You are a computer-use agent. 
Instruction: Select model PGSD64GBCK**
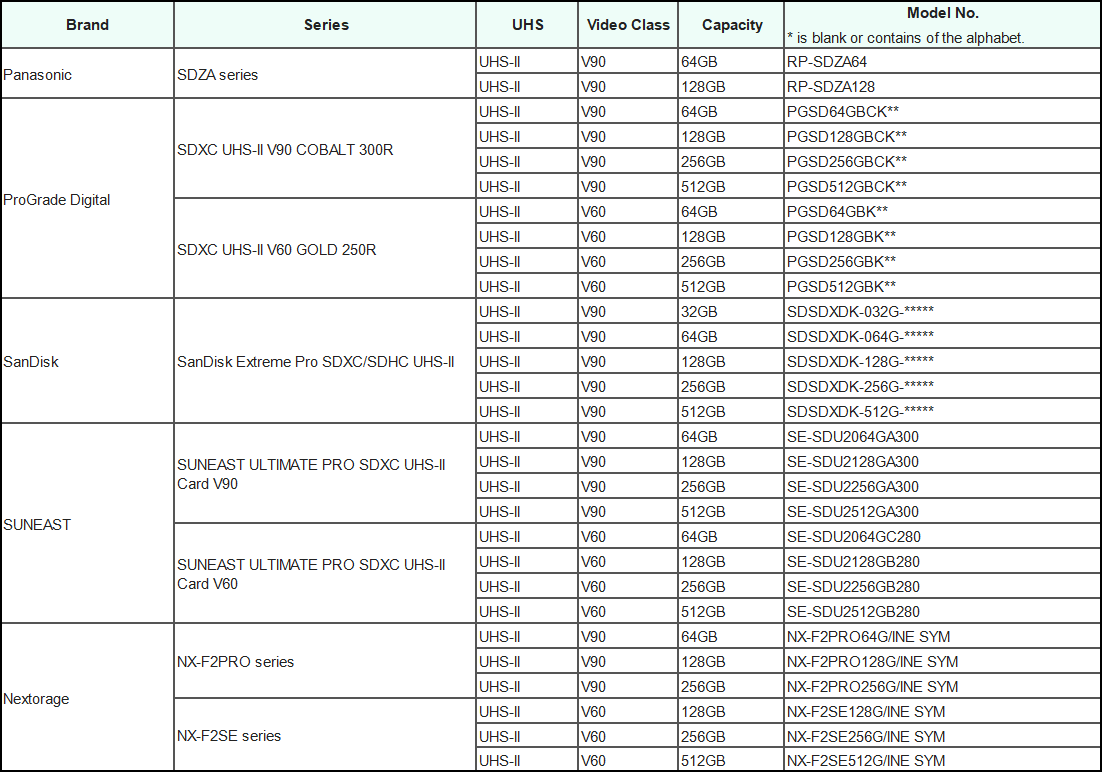942,112
